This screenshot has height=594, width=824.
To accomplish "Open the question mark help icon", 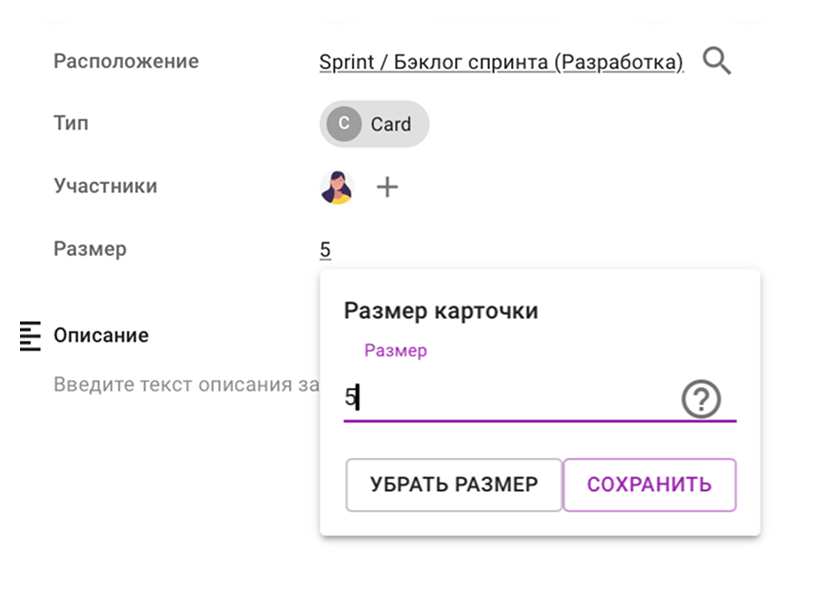I will tap(701, 399).
